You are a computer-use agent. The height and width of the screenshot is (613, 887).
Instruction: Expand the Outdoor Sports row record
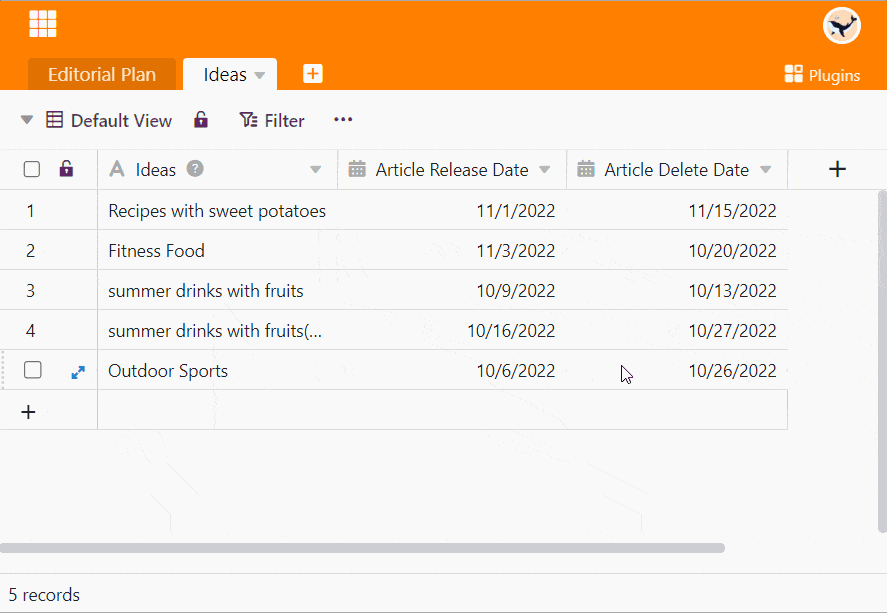pos(78,371)
